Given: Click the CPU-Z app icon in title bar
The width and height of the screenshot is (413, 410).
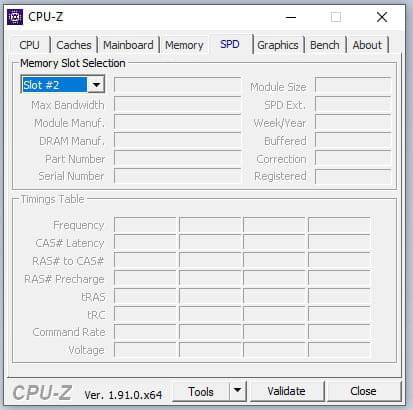Looking at the screenshot, I should coord(15,17).
